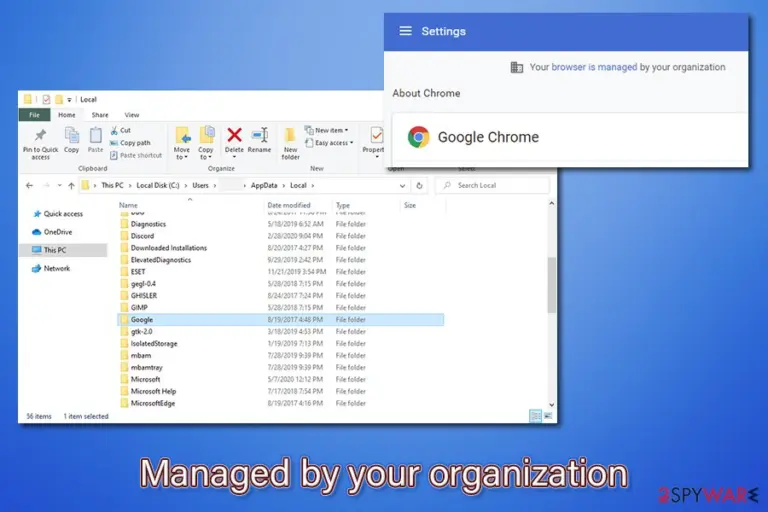Open the Easy access dropdown
This screenshot has height=512, width=768.
point(329,143)
